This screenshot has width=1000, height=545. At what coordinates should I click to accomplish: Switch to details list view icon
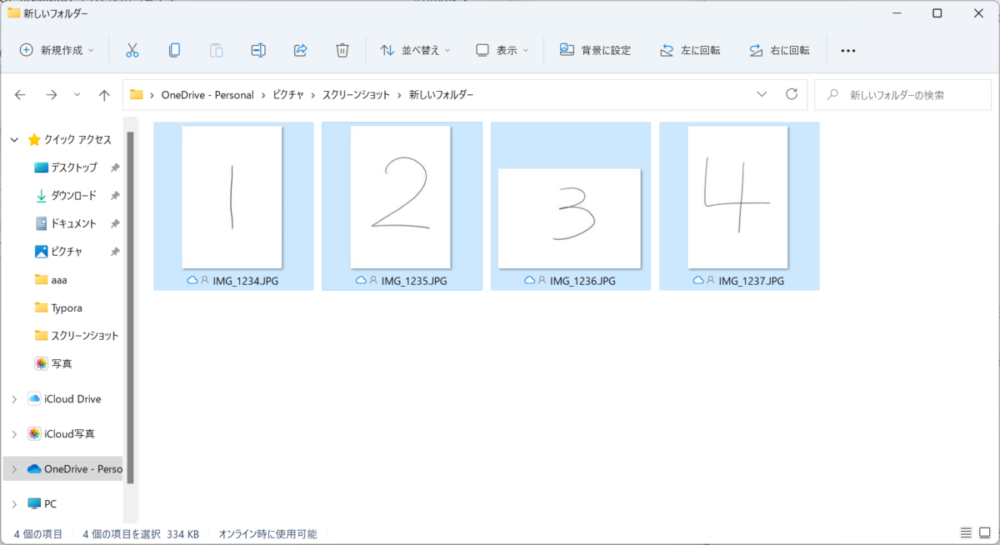pyautogui.click(x=966, y=533)
